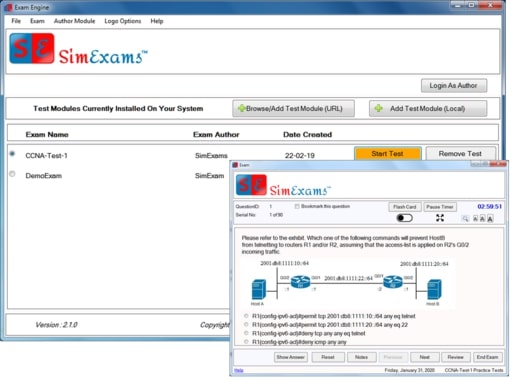Choose the medium font size A icon
The height and width of the screenshot is (382, 514).
coord(482,219)
